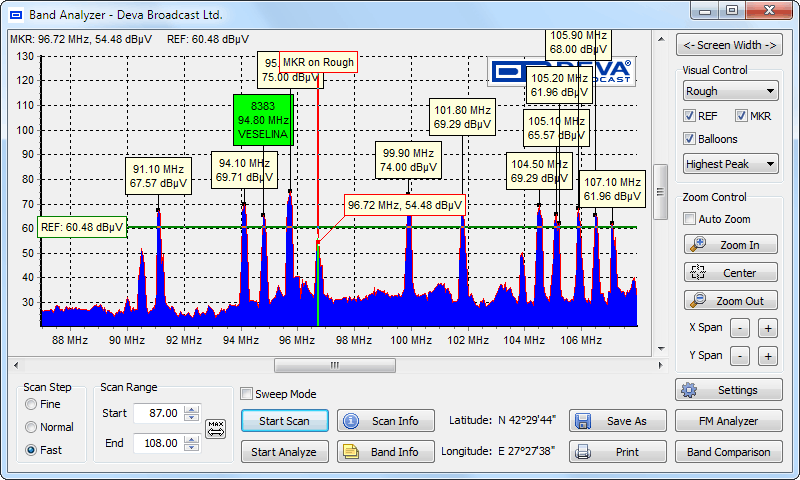Image resolution: width=800 pixels, height=480 pixels.
Task: Open the Rough visual control dropdown
Action: pyautogui.click(x=729, y=91)
